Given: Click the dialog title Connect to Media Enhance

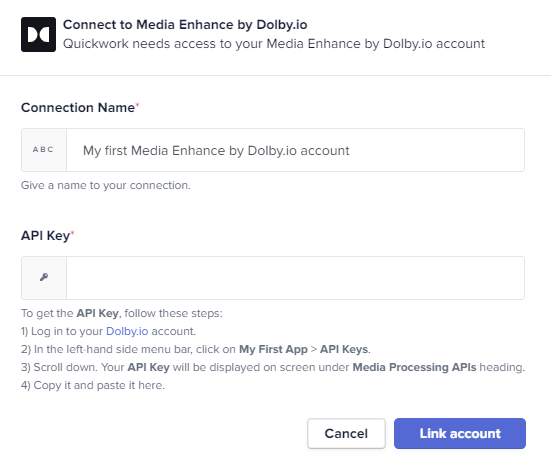Looking at the screenshot, I should click(185, 25).
